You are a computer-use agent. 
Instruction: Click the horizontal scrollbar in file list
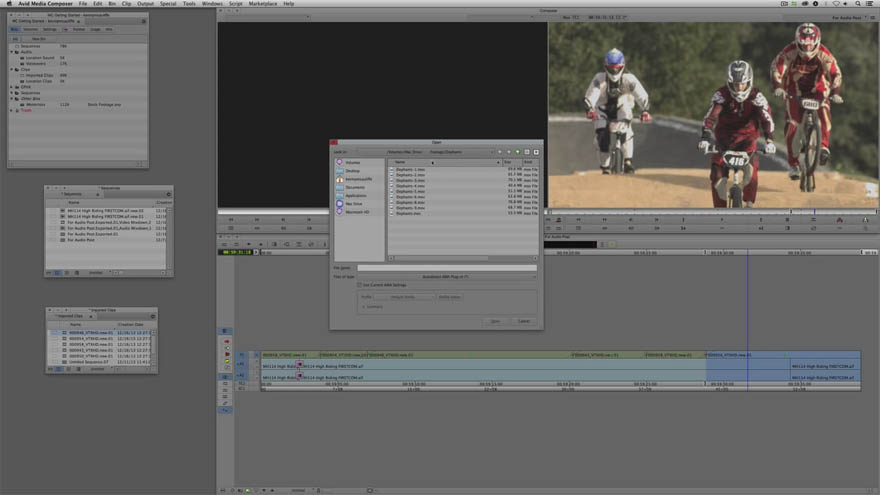click(x=439, y=258)
